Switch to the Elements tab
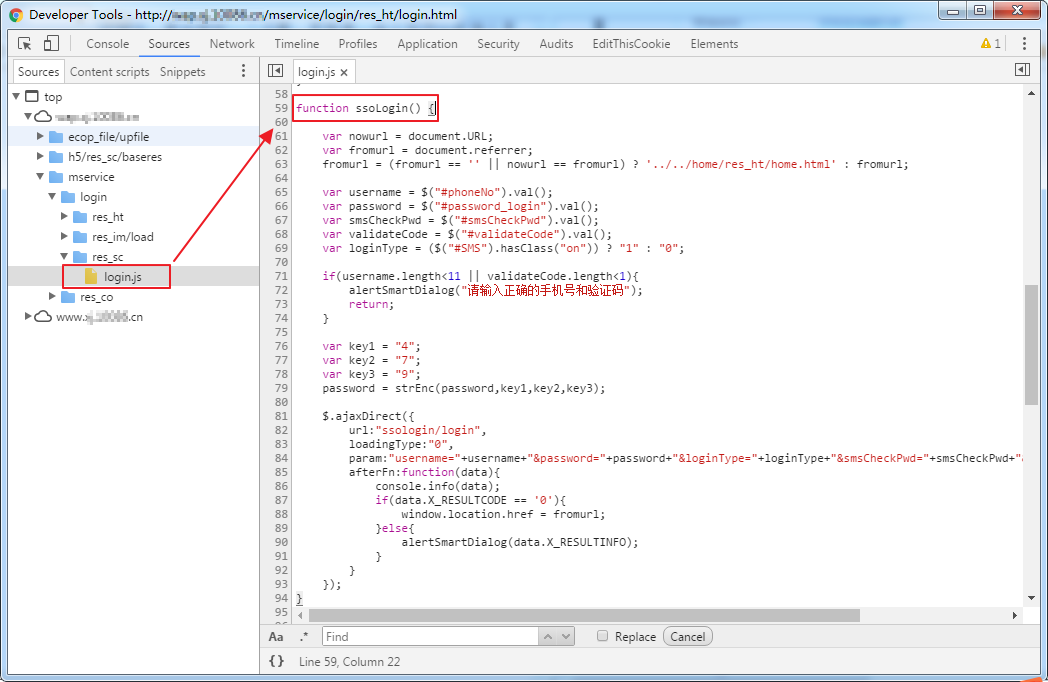1048x682 pixels. click(714, 43)
